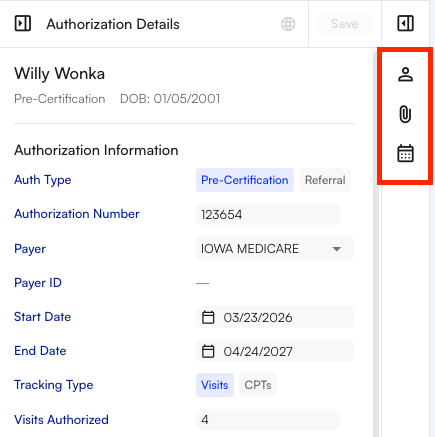Click the Authorization Details title
435x437 pixels.
pos(113,24)
